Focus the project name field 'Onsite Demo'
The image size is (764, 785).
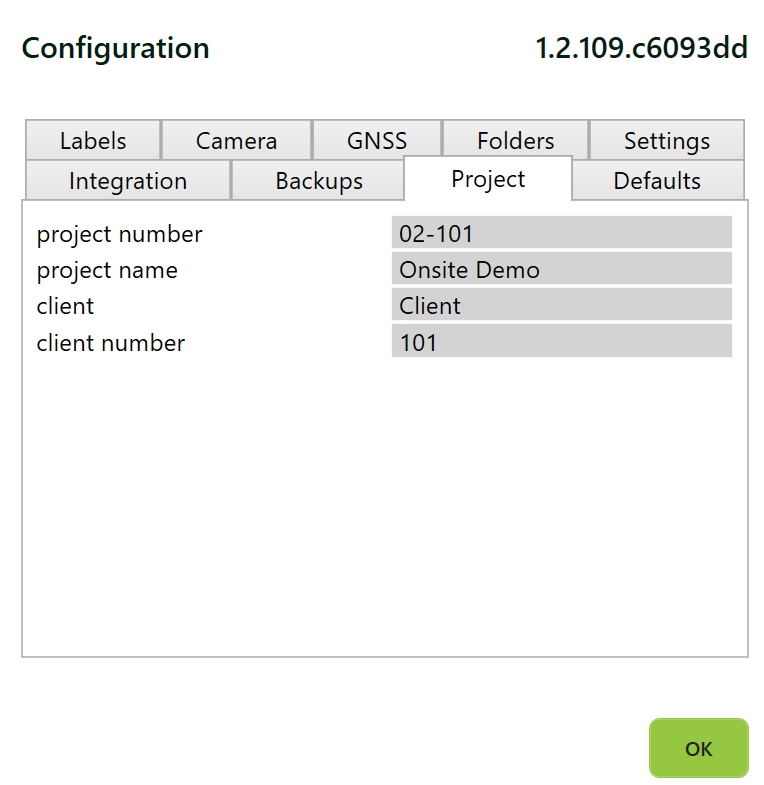(x=561, y=270)
